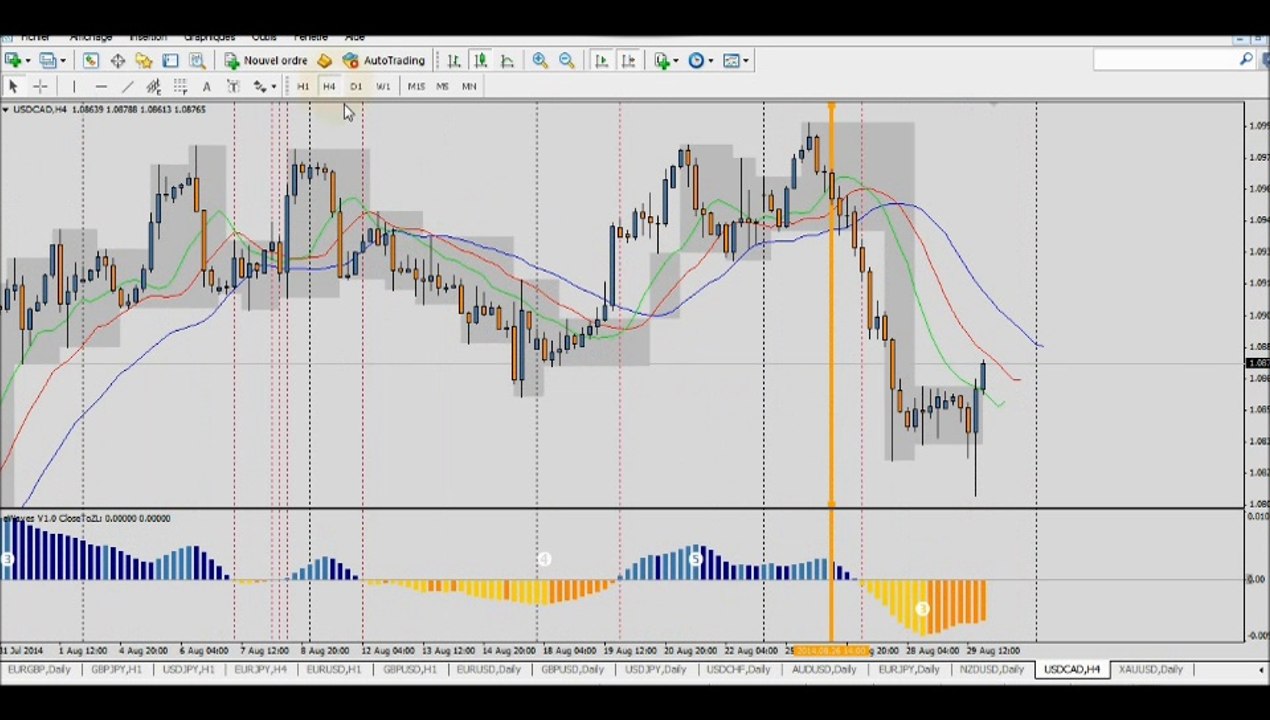This screenshot has height=720, width=1270.
Task: Select the equidistant channel tool
Action: [x=153, y=87]
